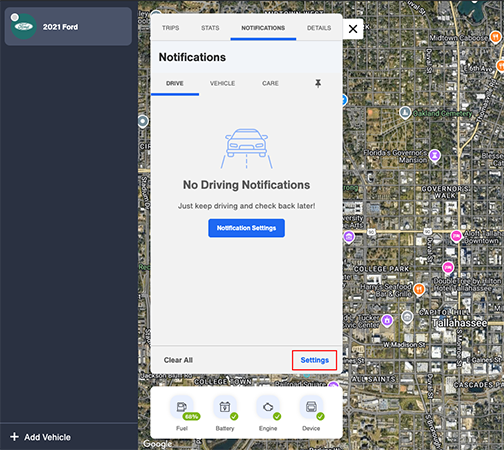Viewport: 504px width, 450px height.
Task: Click the Midtown Caboose restaurant marker
Action: pos(495,37)
